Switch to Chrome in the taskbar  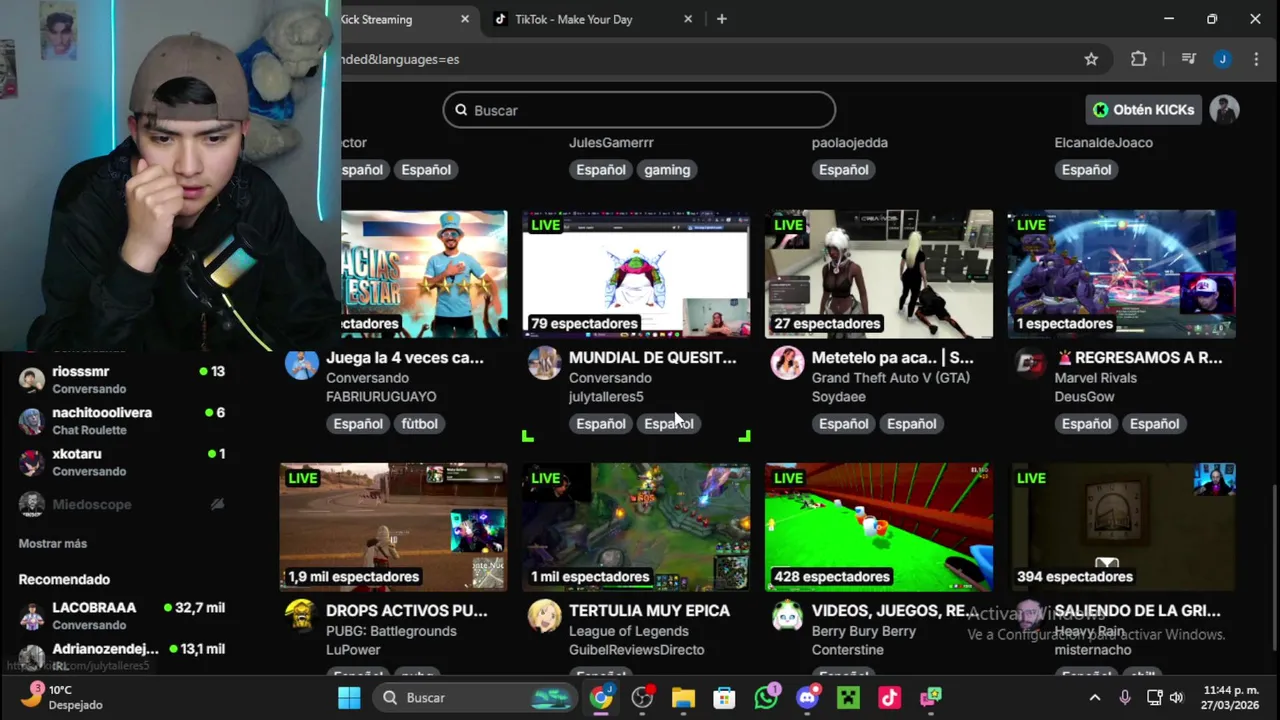tap(600, 697)
